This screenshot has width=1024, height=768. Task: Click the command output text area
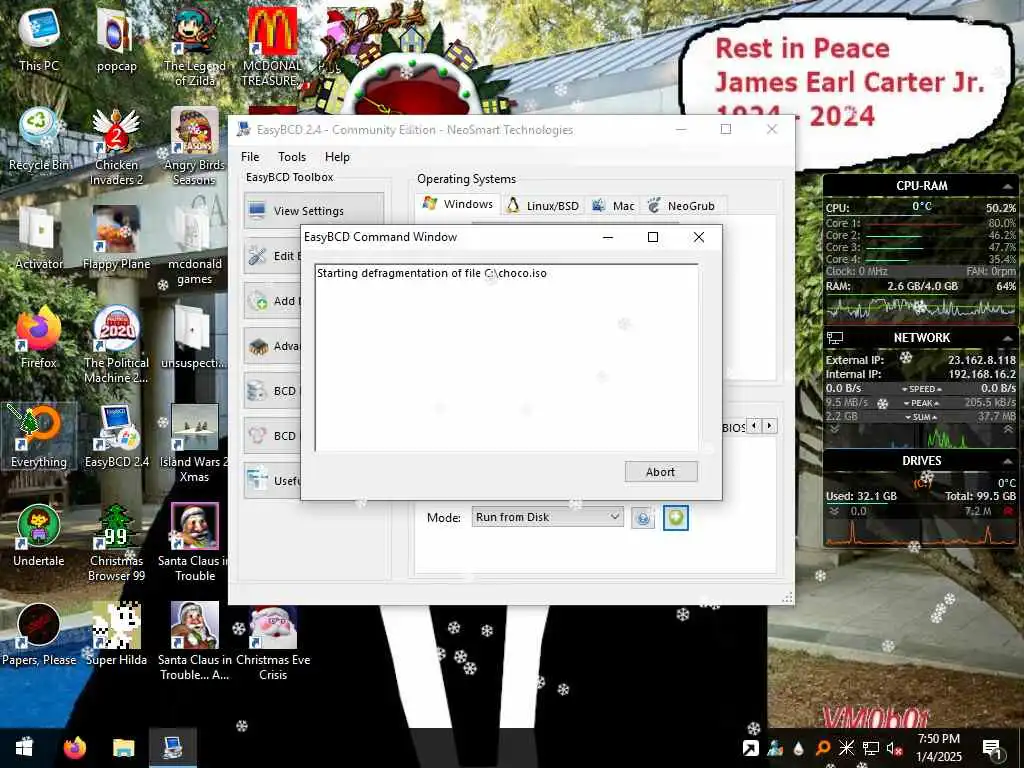click(x=507, y=358)
